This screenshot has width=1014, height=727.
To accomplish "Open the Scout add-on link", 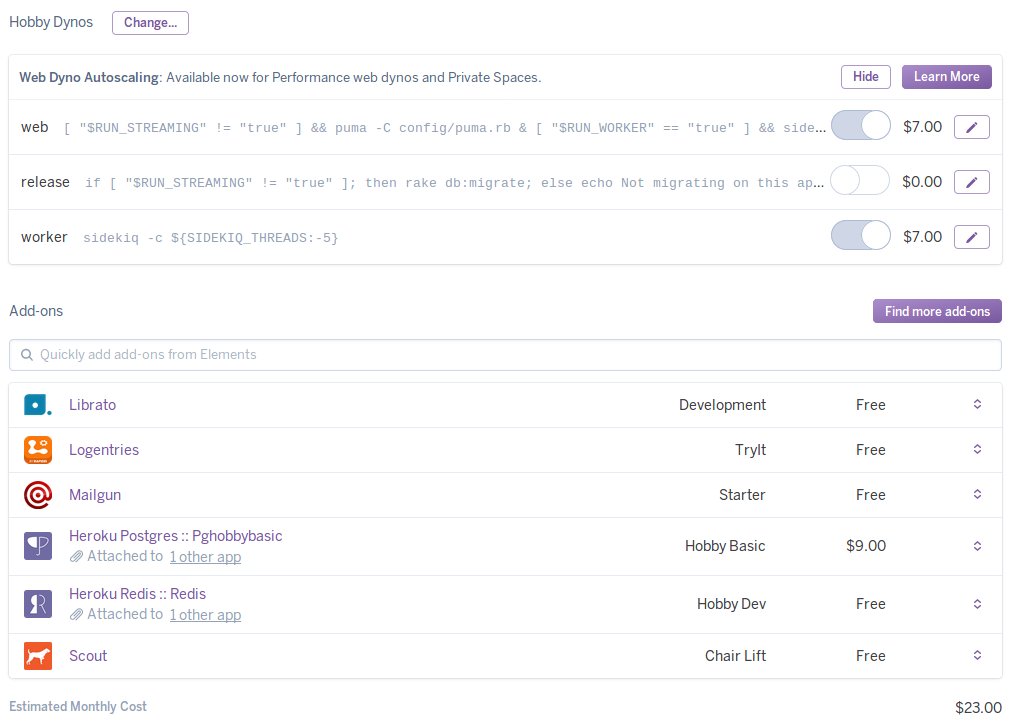I will pos(88,656).
